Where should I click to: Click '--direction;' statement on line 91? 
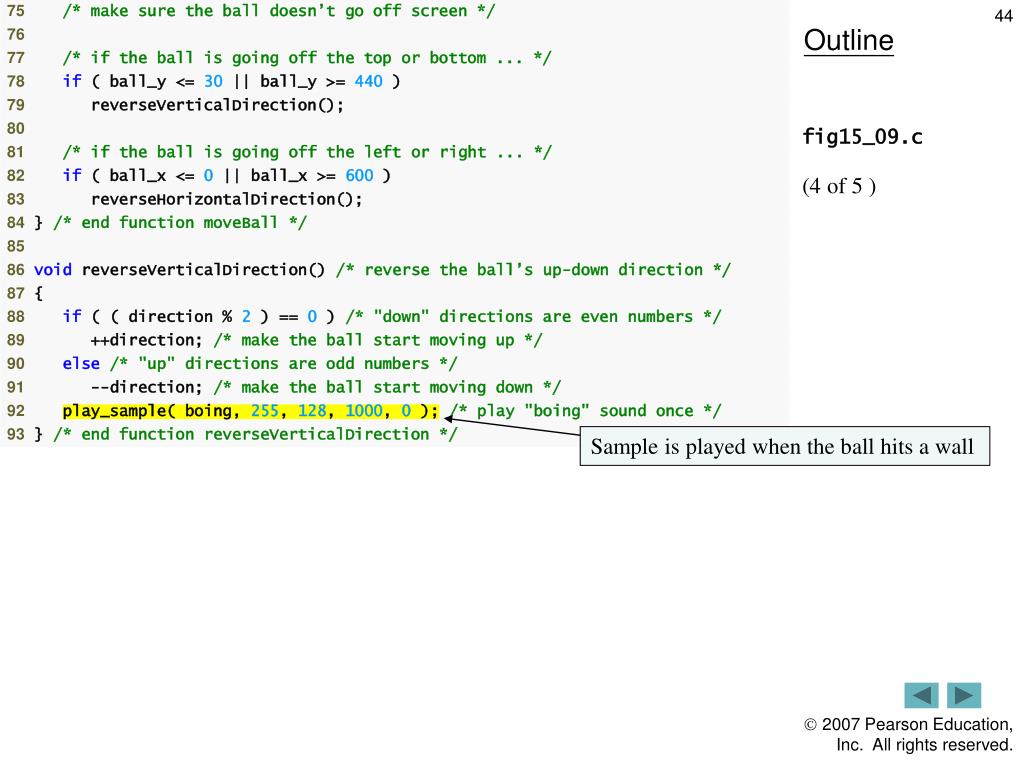pos(147,387)
